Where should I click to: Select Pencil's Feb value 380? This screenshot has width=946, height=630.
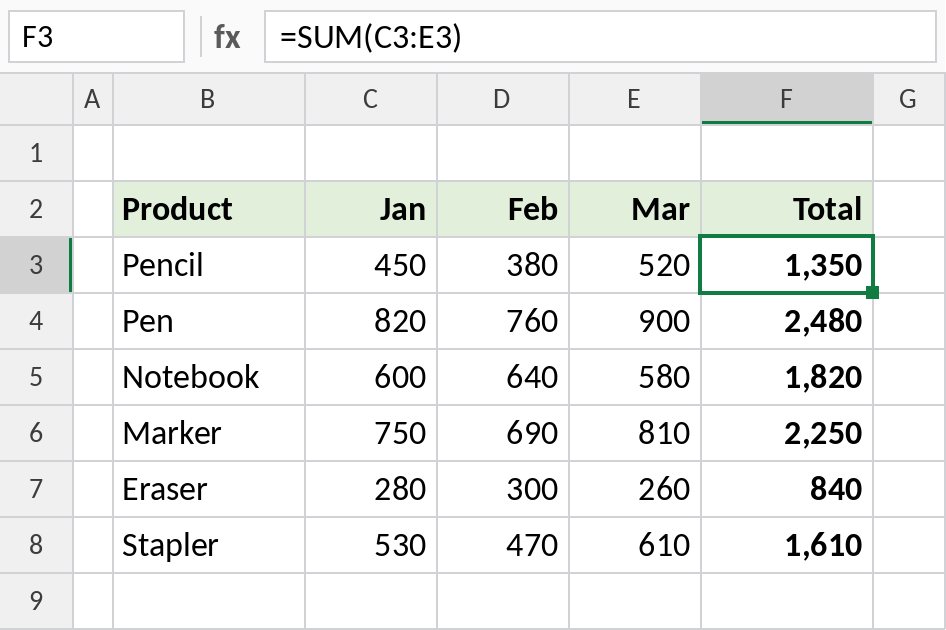503,265
